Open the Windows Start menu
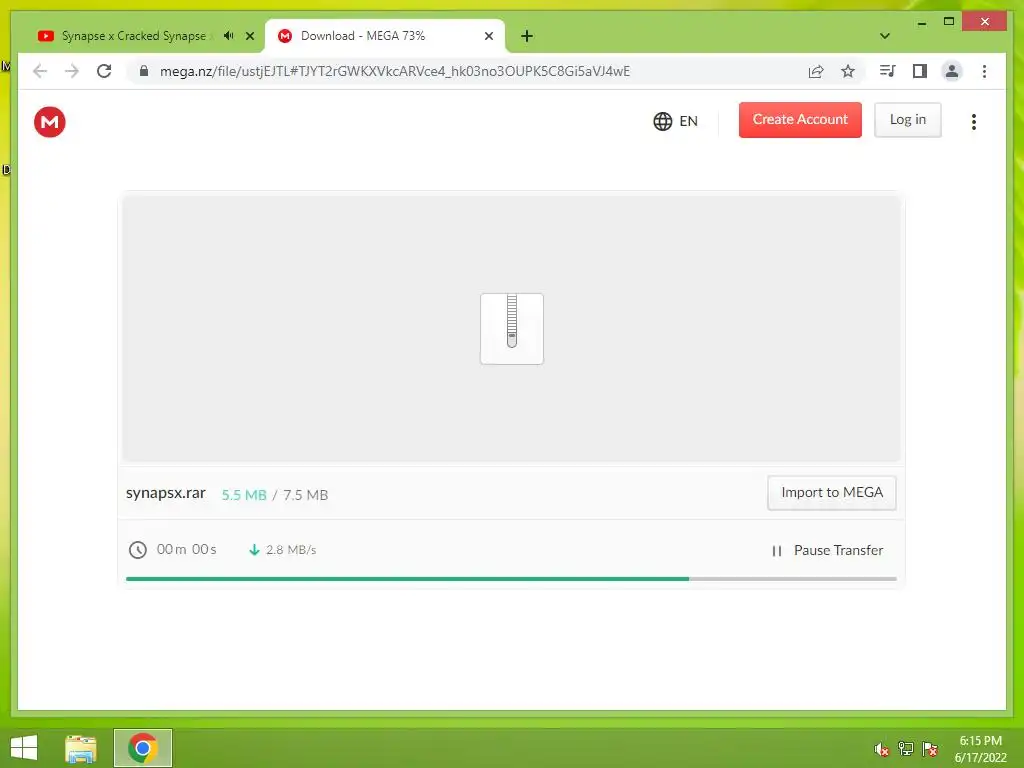The image size is (1024, 768). tap(24, 748)
